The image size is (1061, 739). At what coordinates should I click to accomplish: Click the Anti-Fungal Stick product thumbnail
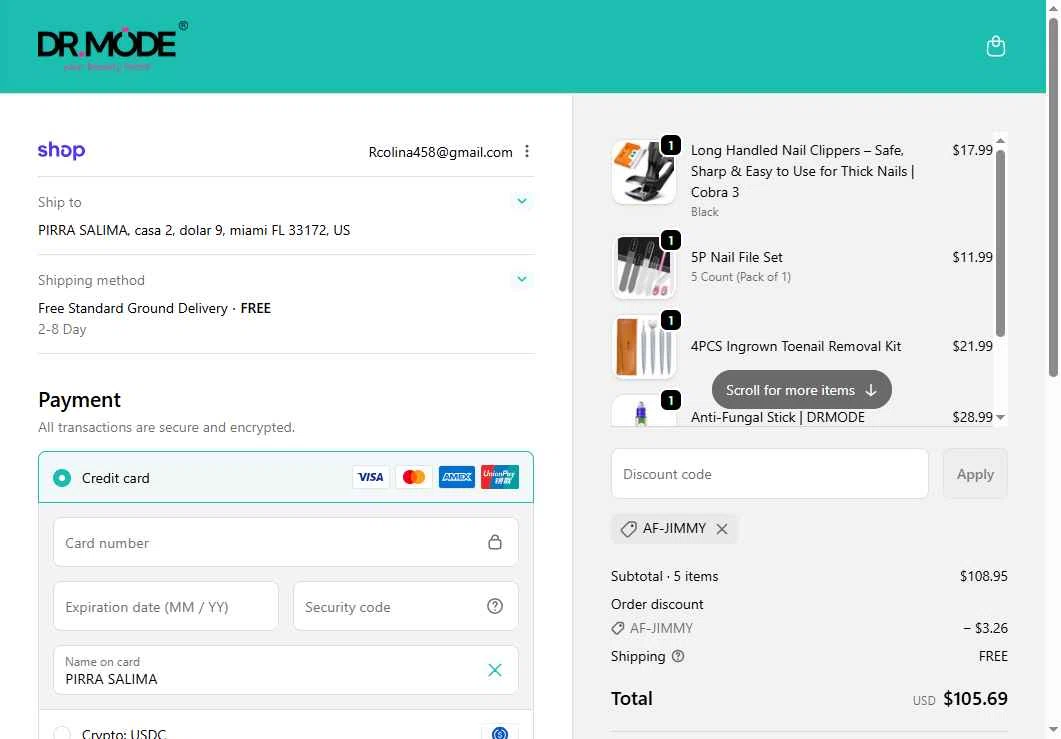tap(644, 410)
